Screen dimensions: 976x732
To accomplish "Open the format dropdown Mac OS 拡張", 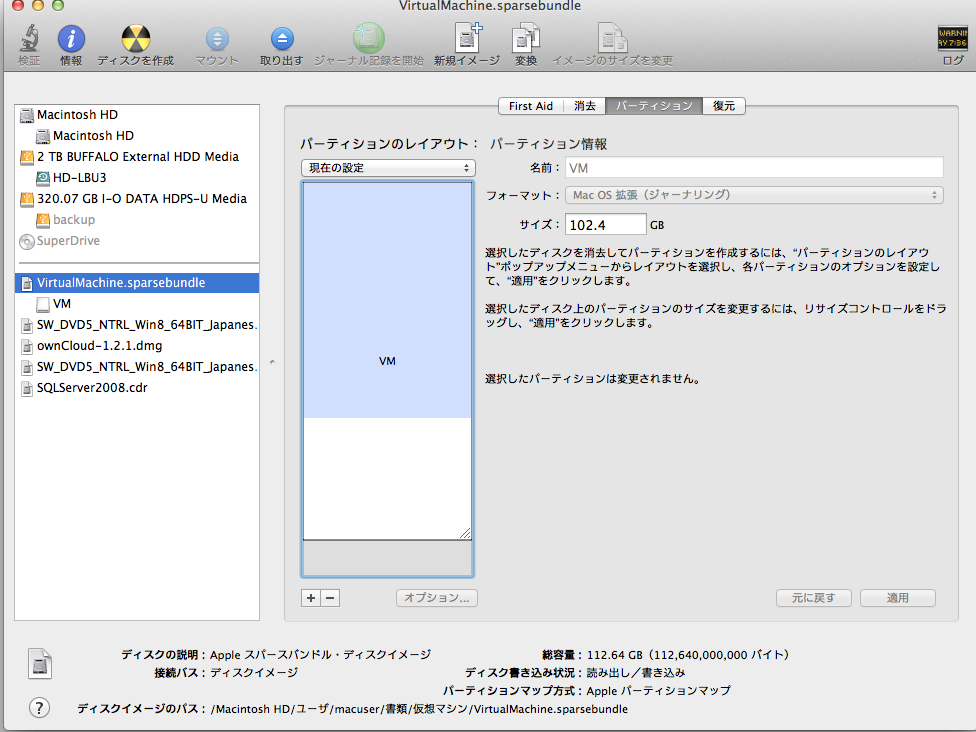I will tap(754, 195).
